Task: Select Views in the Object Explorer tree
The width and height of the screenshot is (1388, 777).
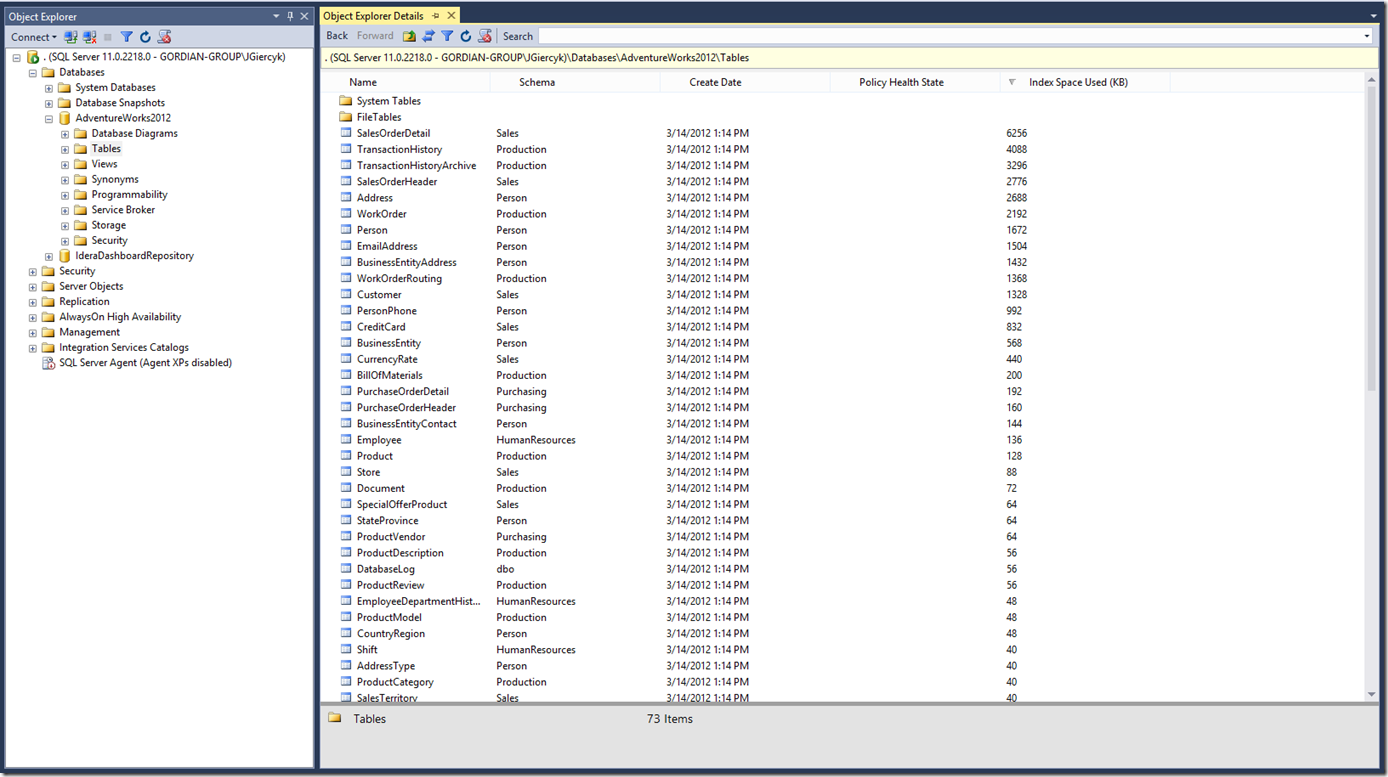Action: coord(104,164)
